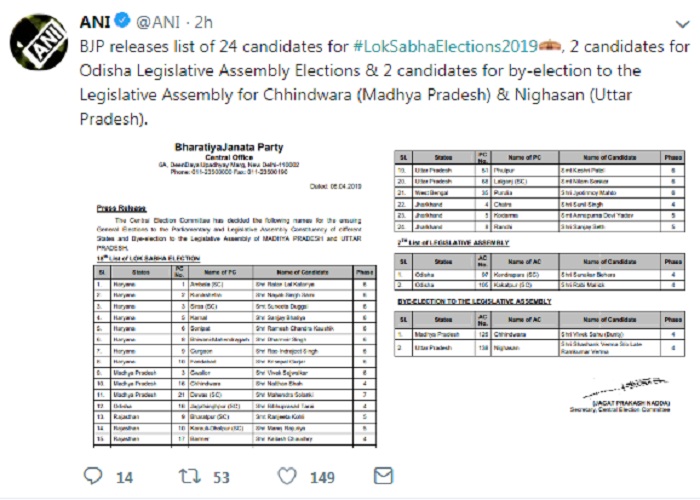Click the reply count 14
Image resolution: width=700 pixels, height=500 pixels.
125,478
